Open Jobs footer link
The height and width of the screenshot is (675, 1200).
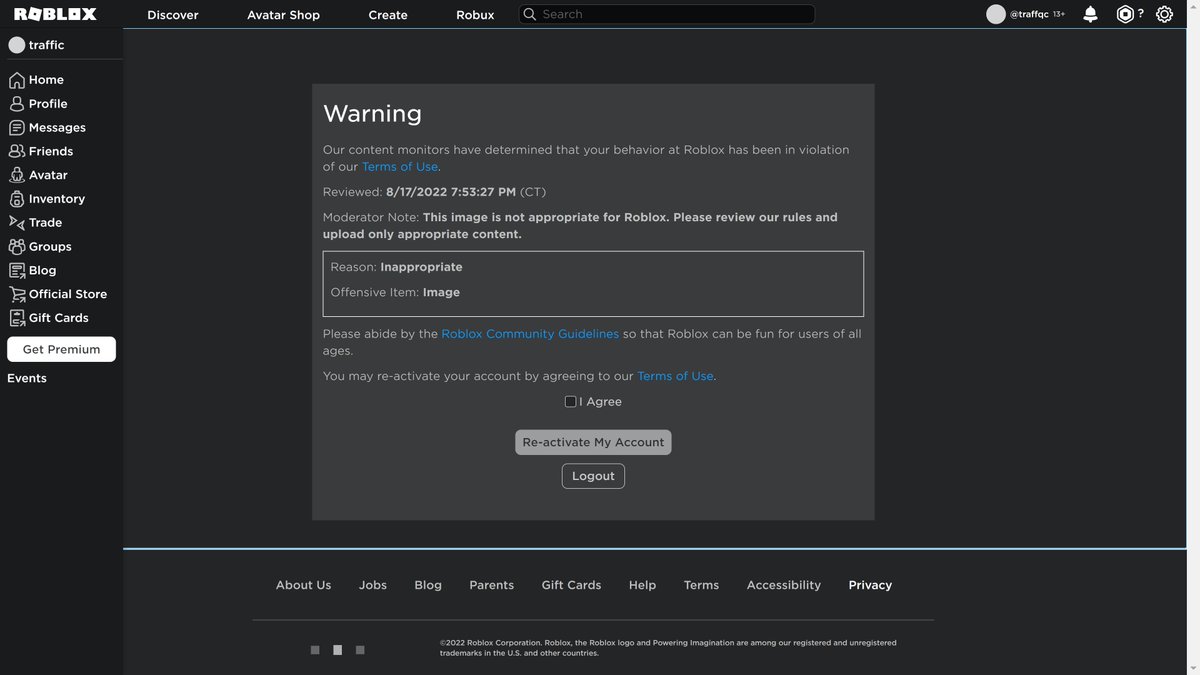tap(373, 585)
